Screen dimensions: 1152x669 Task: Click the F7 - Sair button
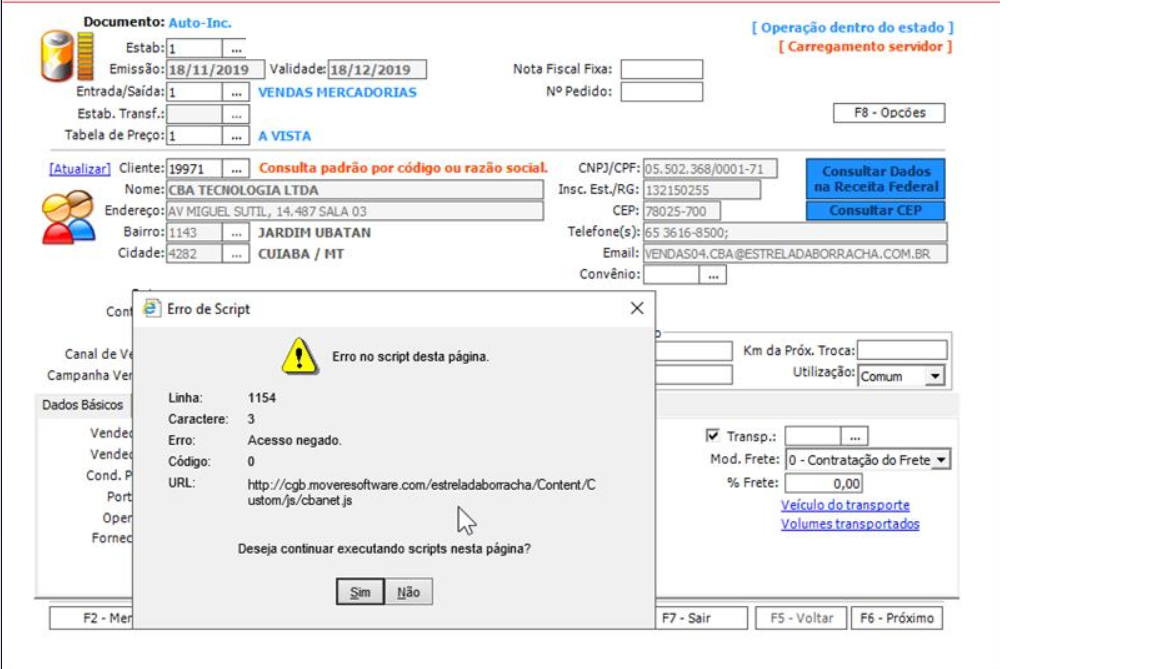(702, 618)
